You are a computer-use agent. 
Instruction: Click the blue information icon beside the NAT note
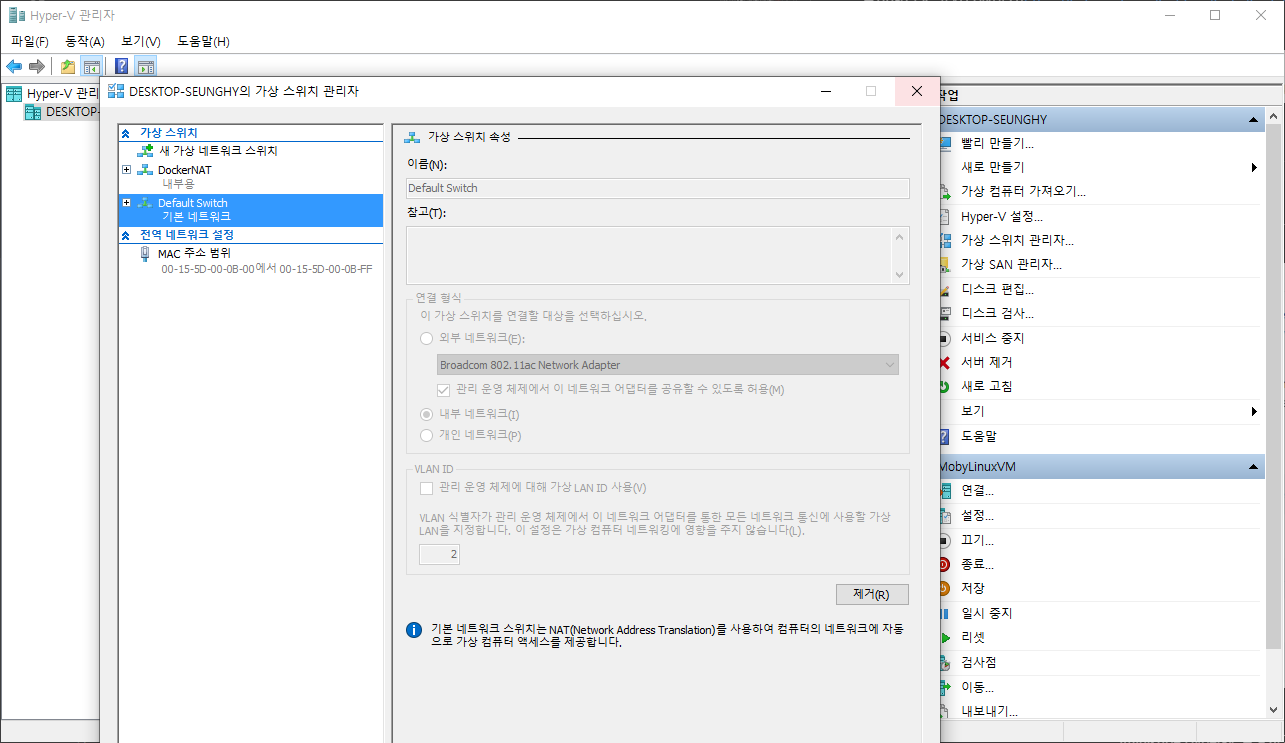pos(413,630)
